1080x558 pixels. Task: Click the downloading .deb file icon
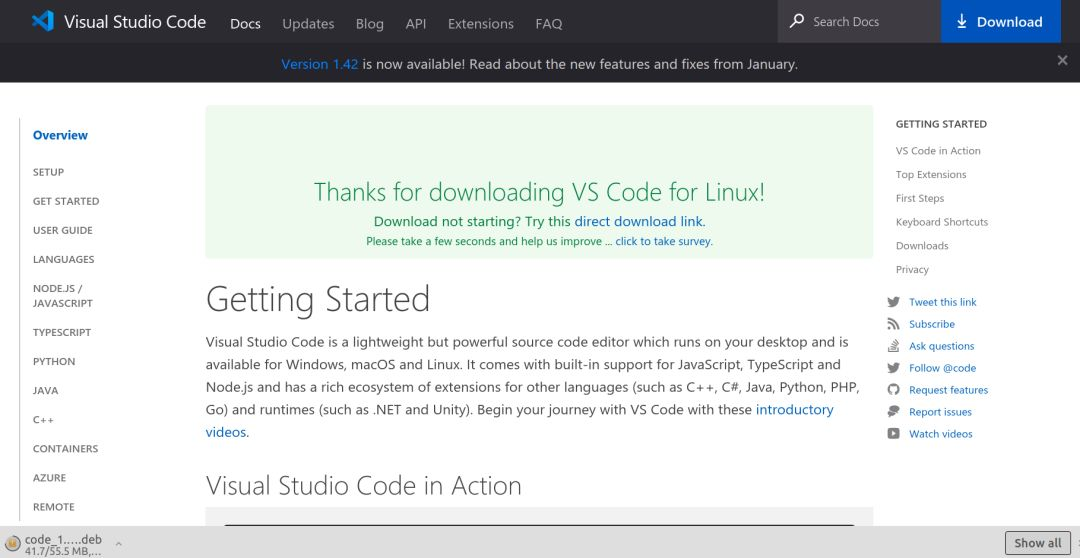click(x=12, y=544)
